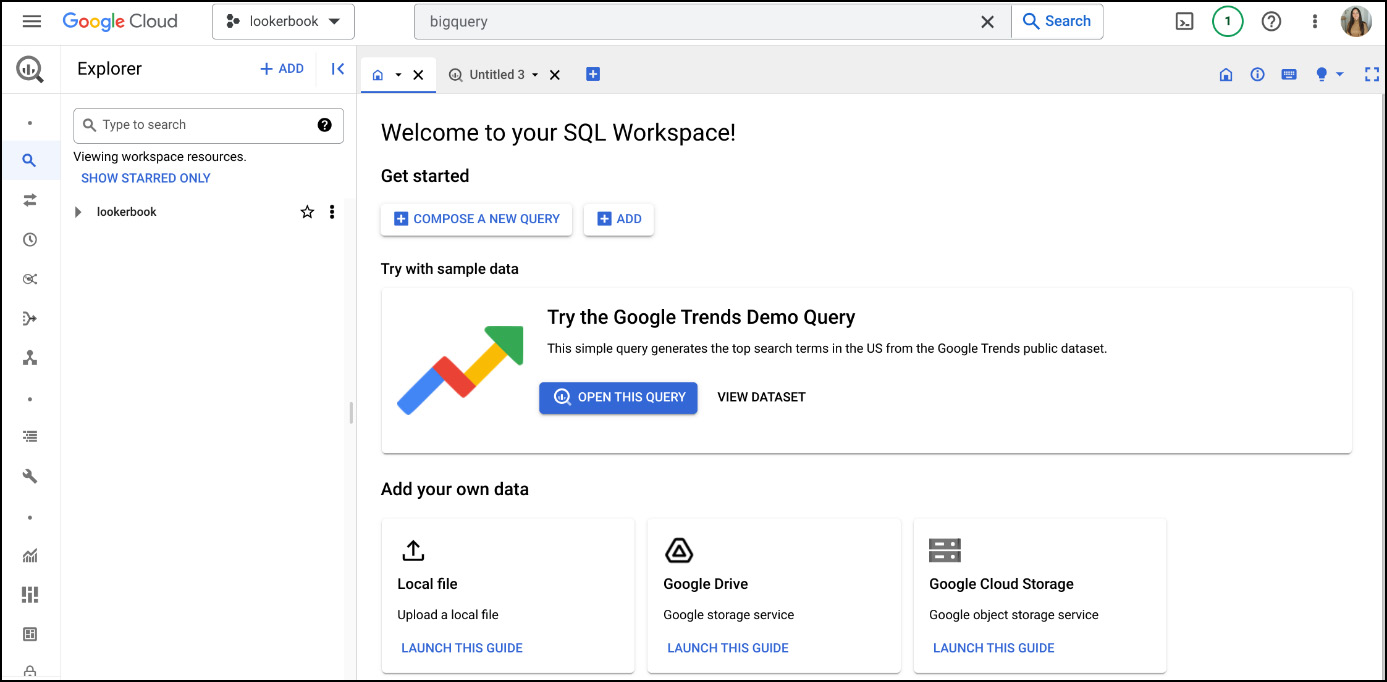Click VIEW DATASET
The width and height of the screenshot is (1387, 682).
point(761,397)
